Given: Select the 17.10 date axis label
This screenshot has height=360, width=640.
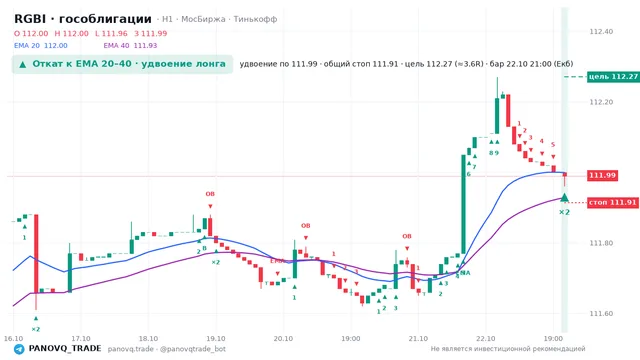Looking at the screenshot, I should click(81, 339).
